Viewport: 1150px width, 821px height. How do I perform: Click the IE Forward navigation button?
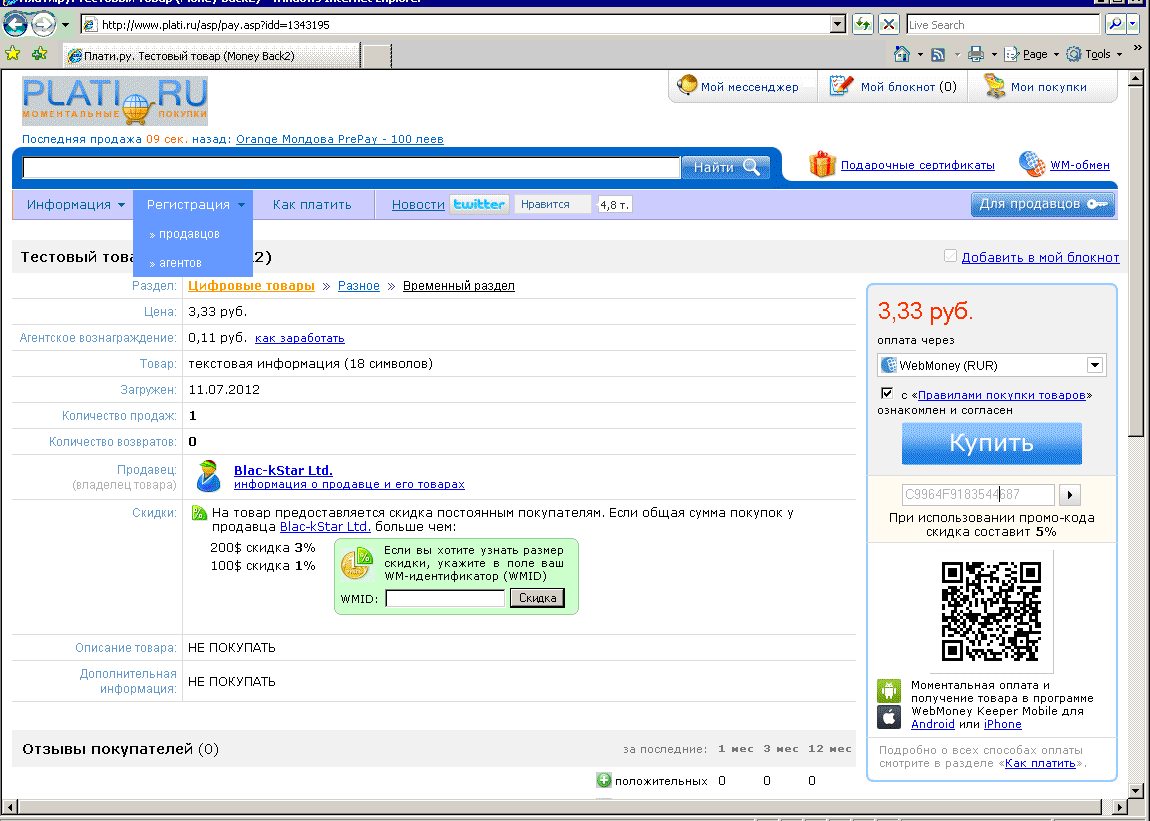coord(43,24)
